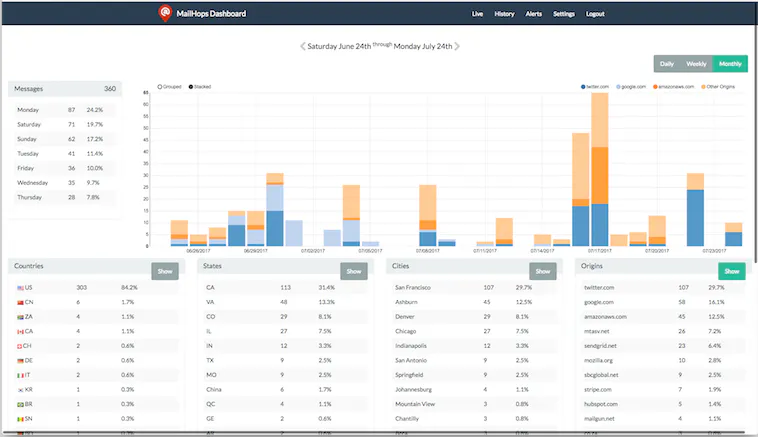The image size is (758, 437).
Task: Click the sbcglobal.net origin row
Action: [663, 375]
